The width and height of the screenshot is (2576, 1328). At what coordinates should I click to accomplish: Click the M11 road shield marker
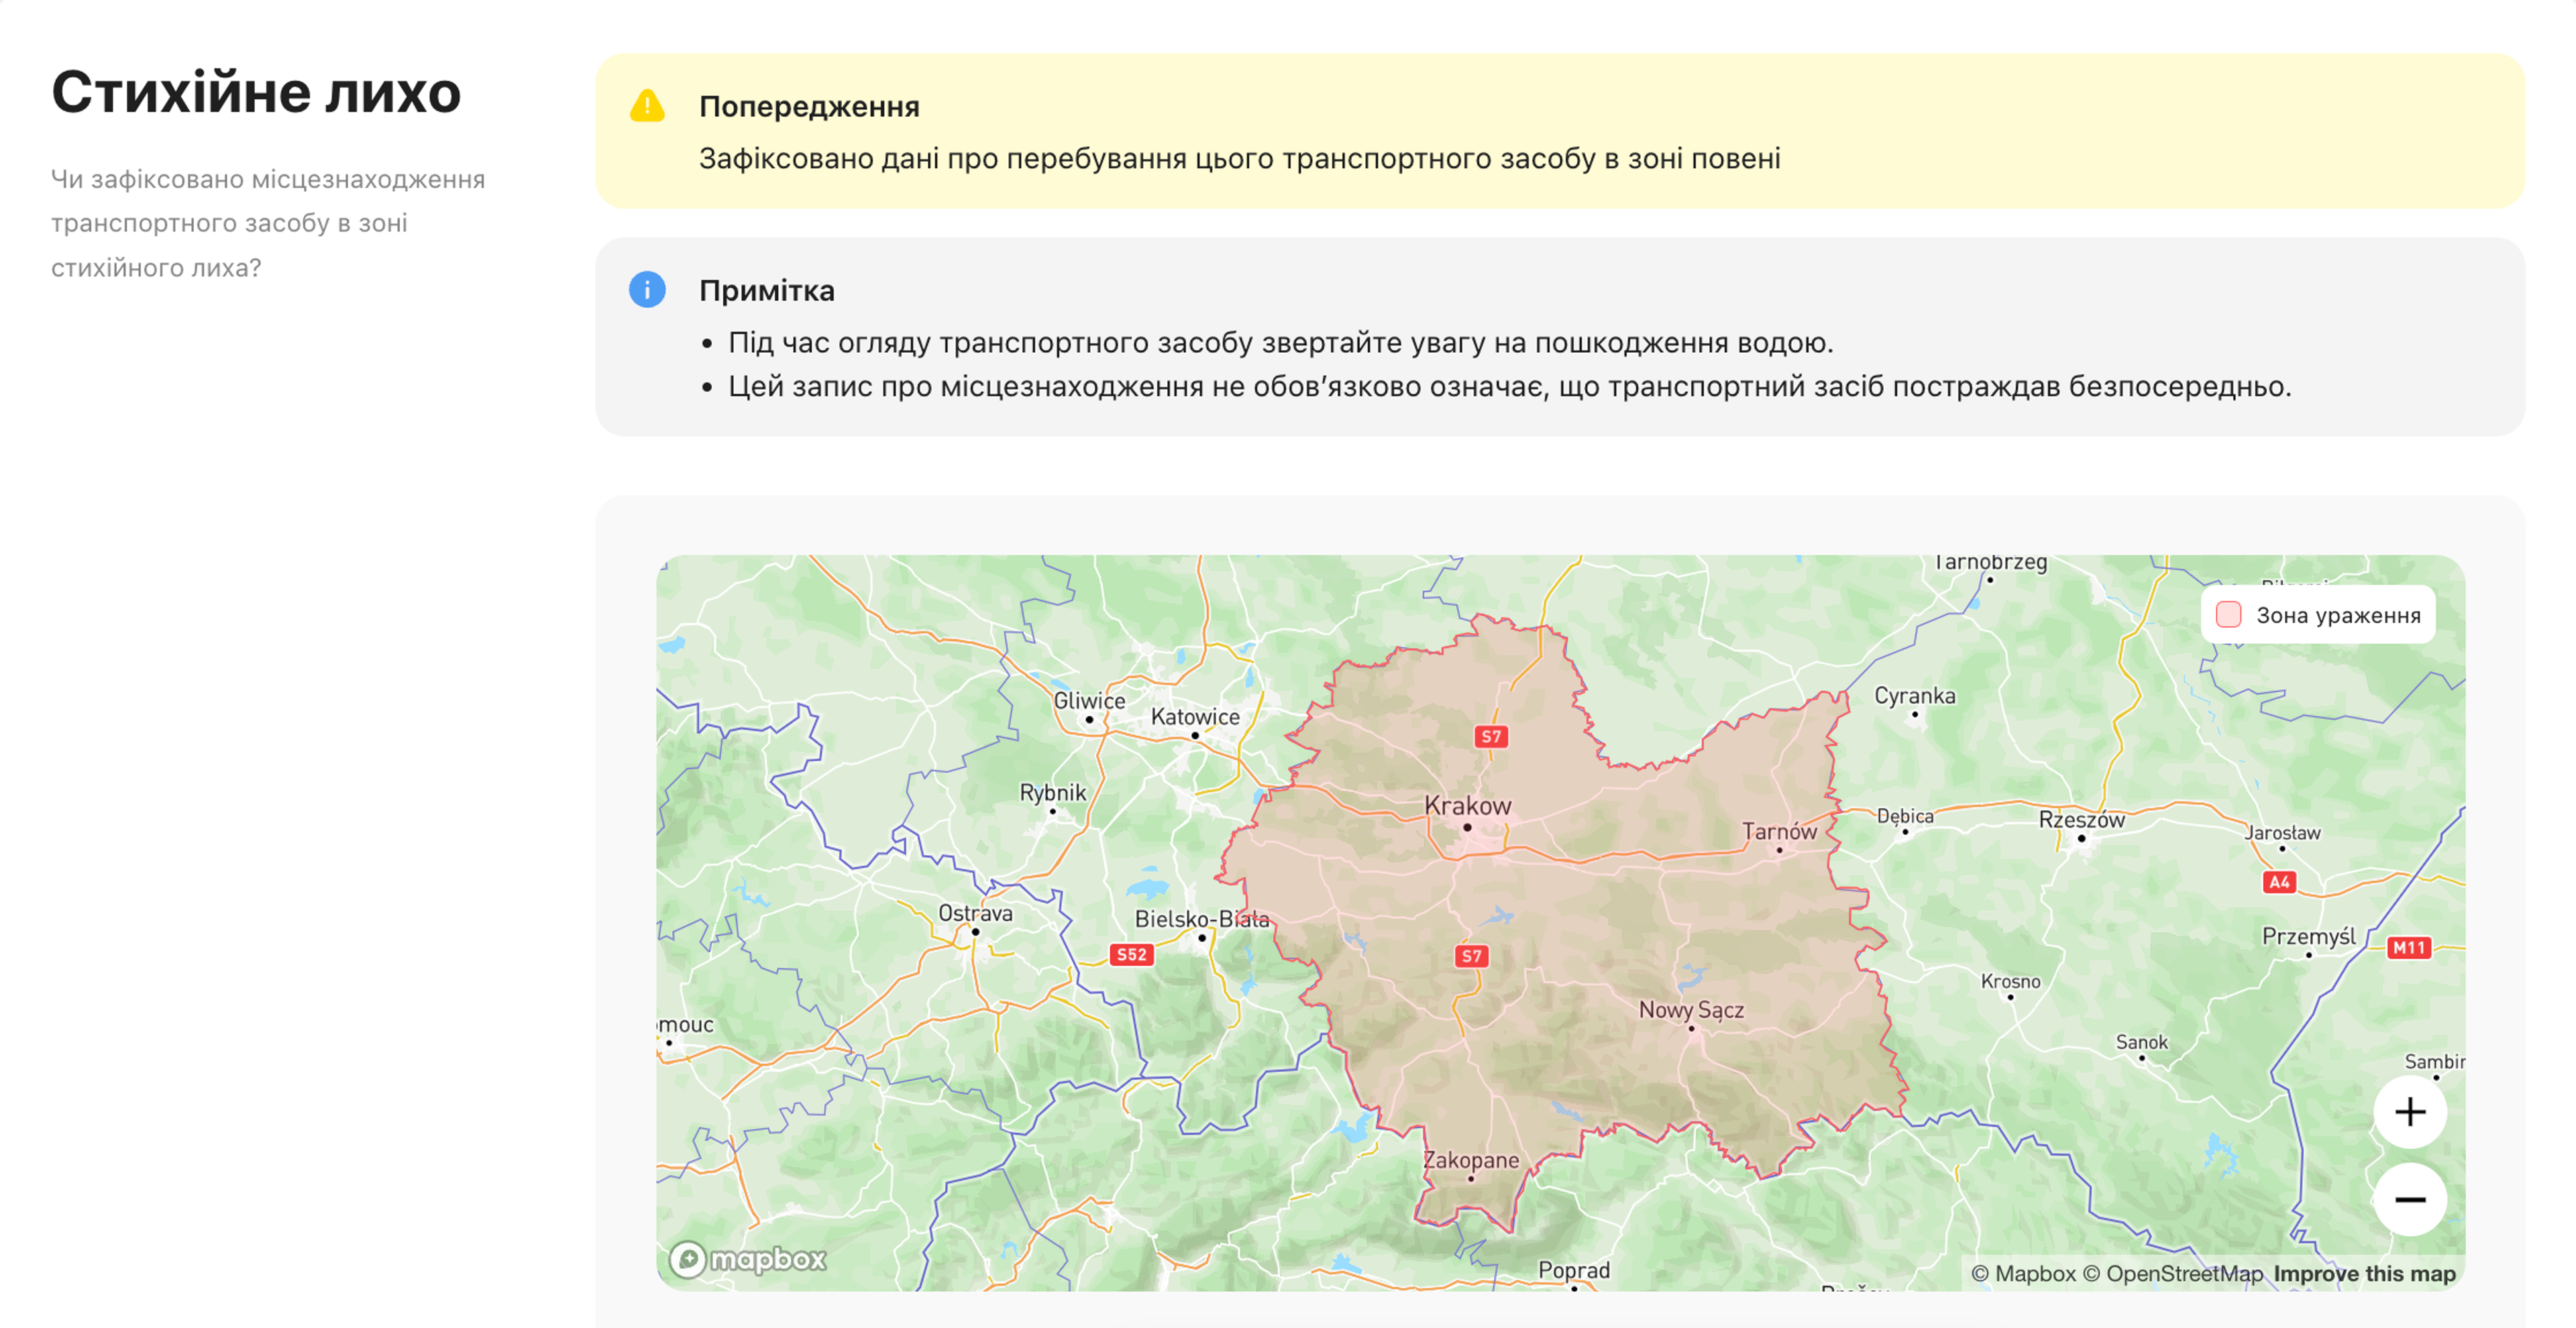[x=2408, y=947]
